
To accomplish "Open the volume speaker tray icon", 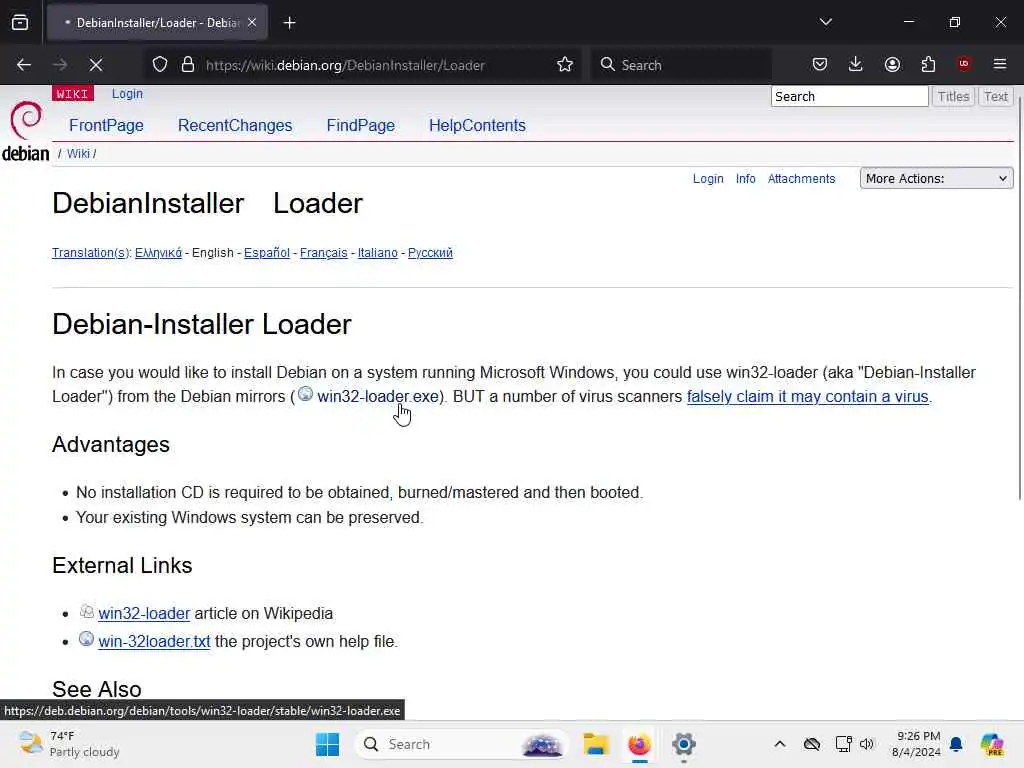I will tap(867, 744).
